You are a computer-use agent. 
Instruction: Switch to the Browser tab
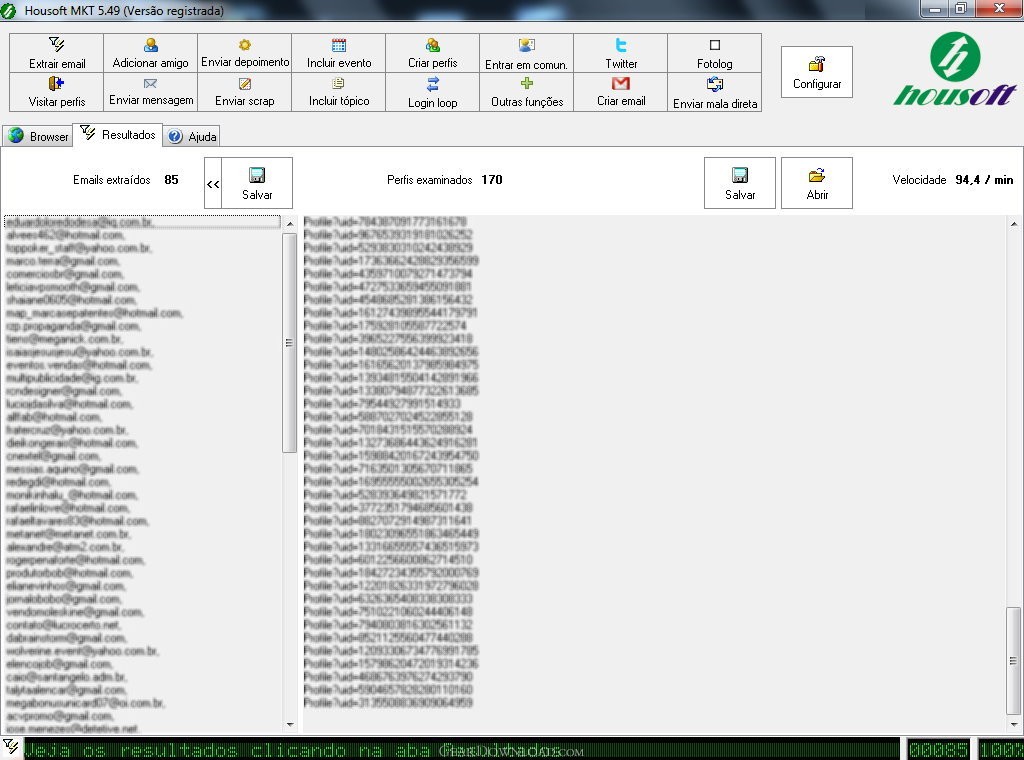(x=38, y=136)
